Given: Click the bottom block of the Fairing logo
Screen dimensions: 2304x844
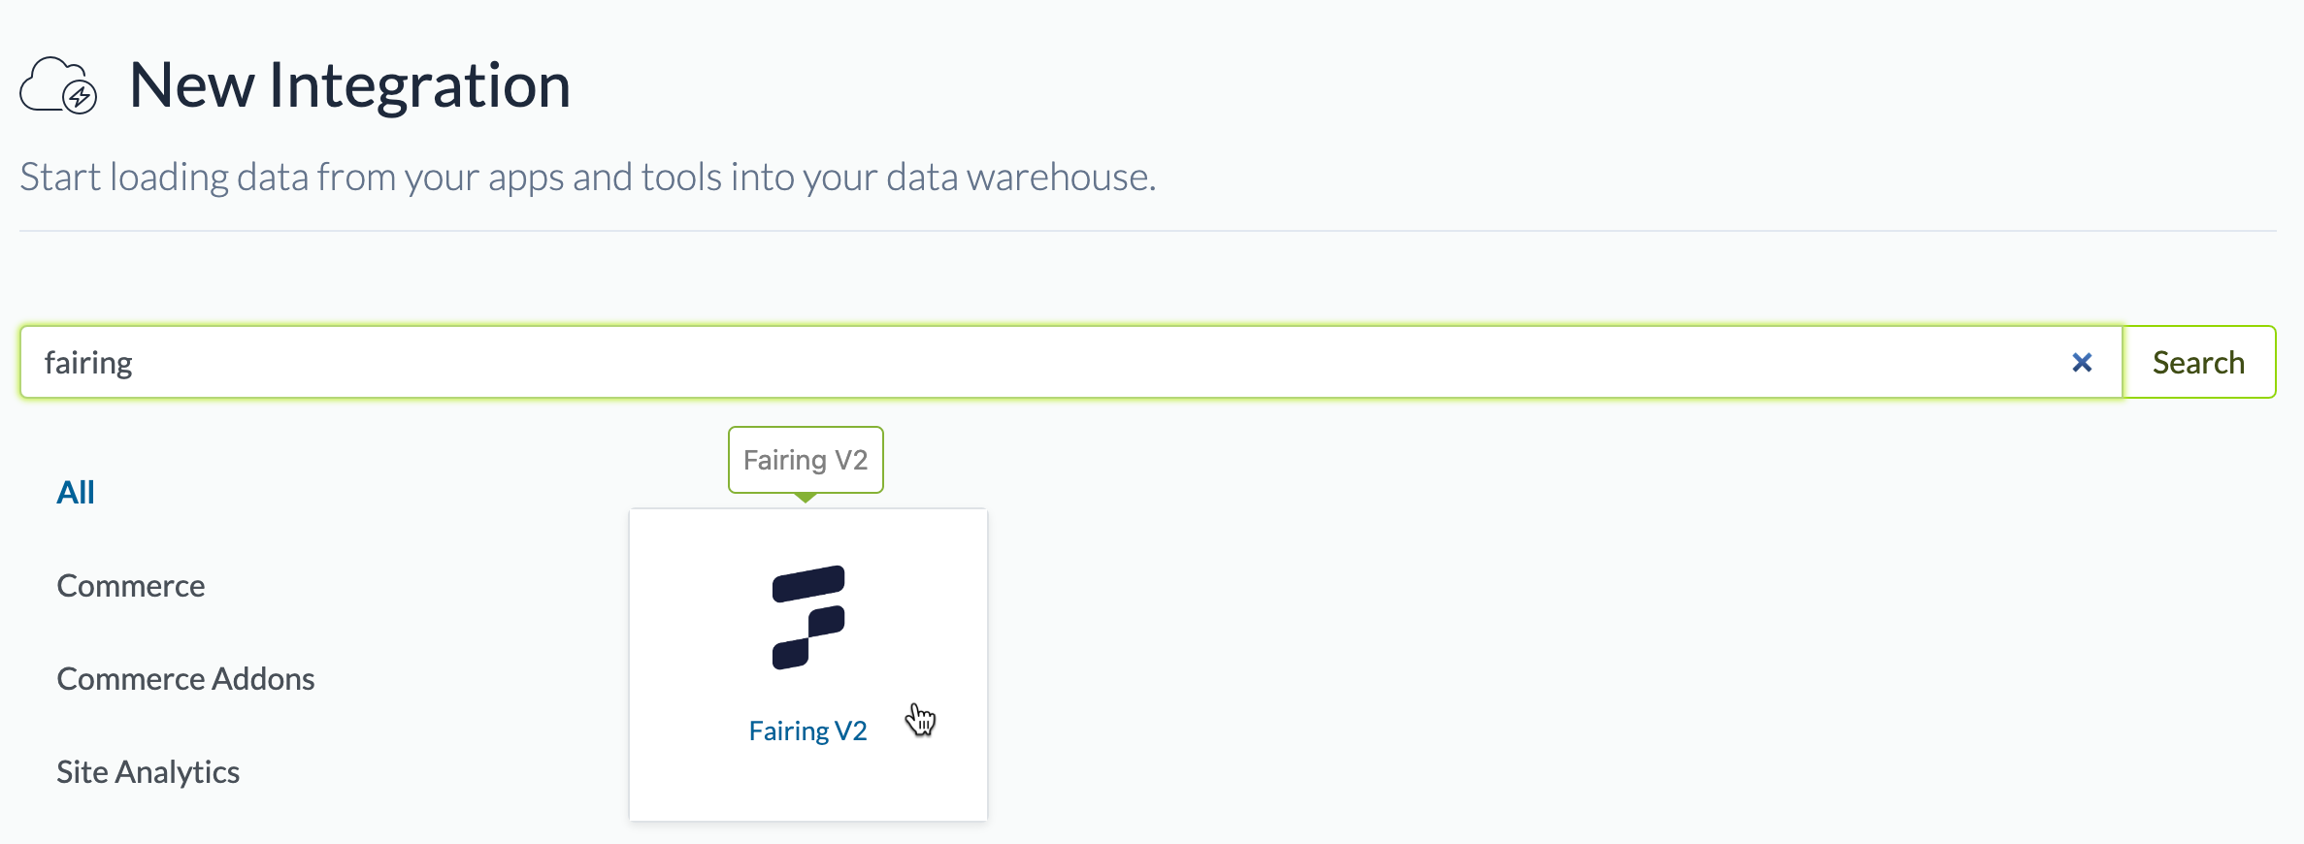Looking at the screenshot, I should pos(790,653).
